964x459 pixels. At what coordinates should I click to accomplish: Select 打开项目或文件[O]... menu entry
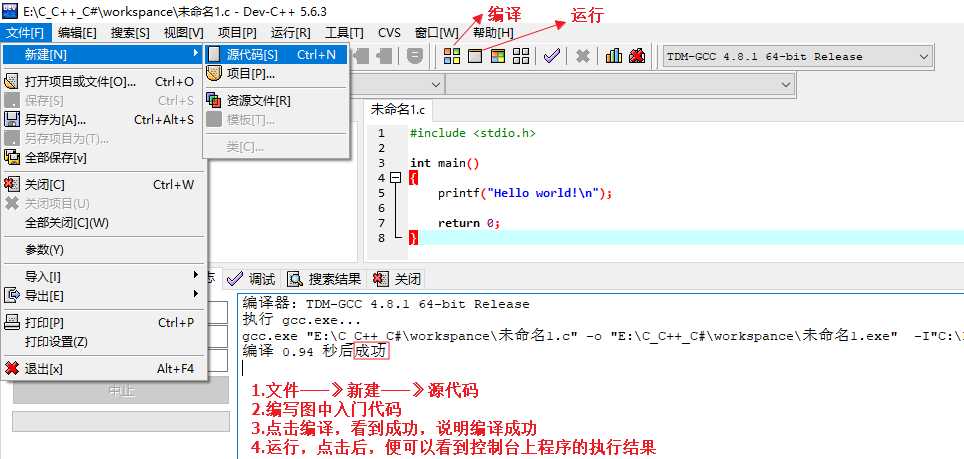click(x=105, y=82)
